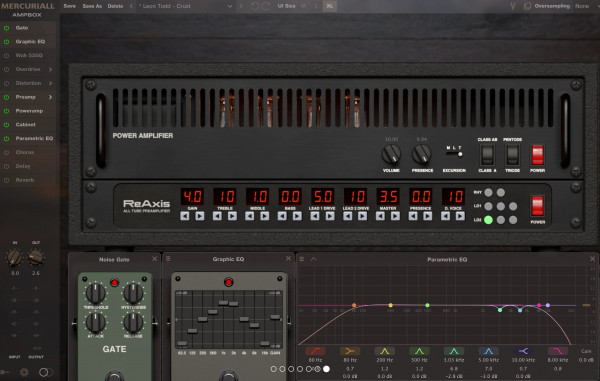Increase the ReAxis Gain value arrow
600x381 pixels.
200,216
